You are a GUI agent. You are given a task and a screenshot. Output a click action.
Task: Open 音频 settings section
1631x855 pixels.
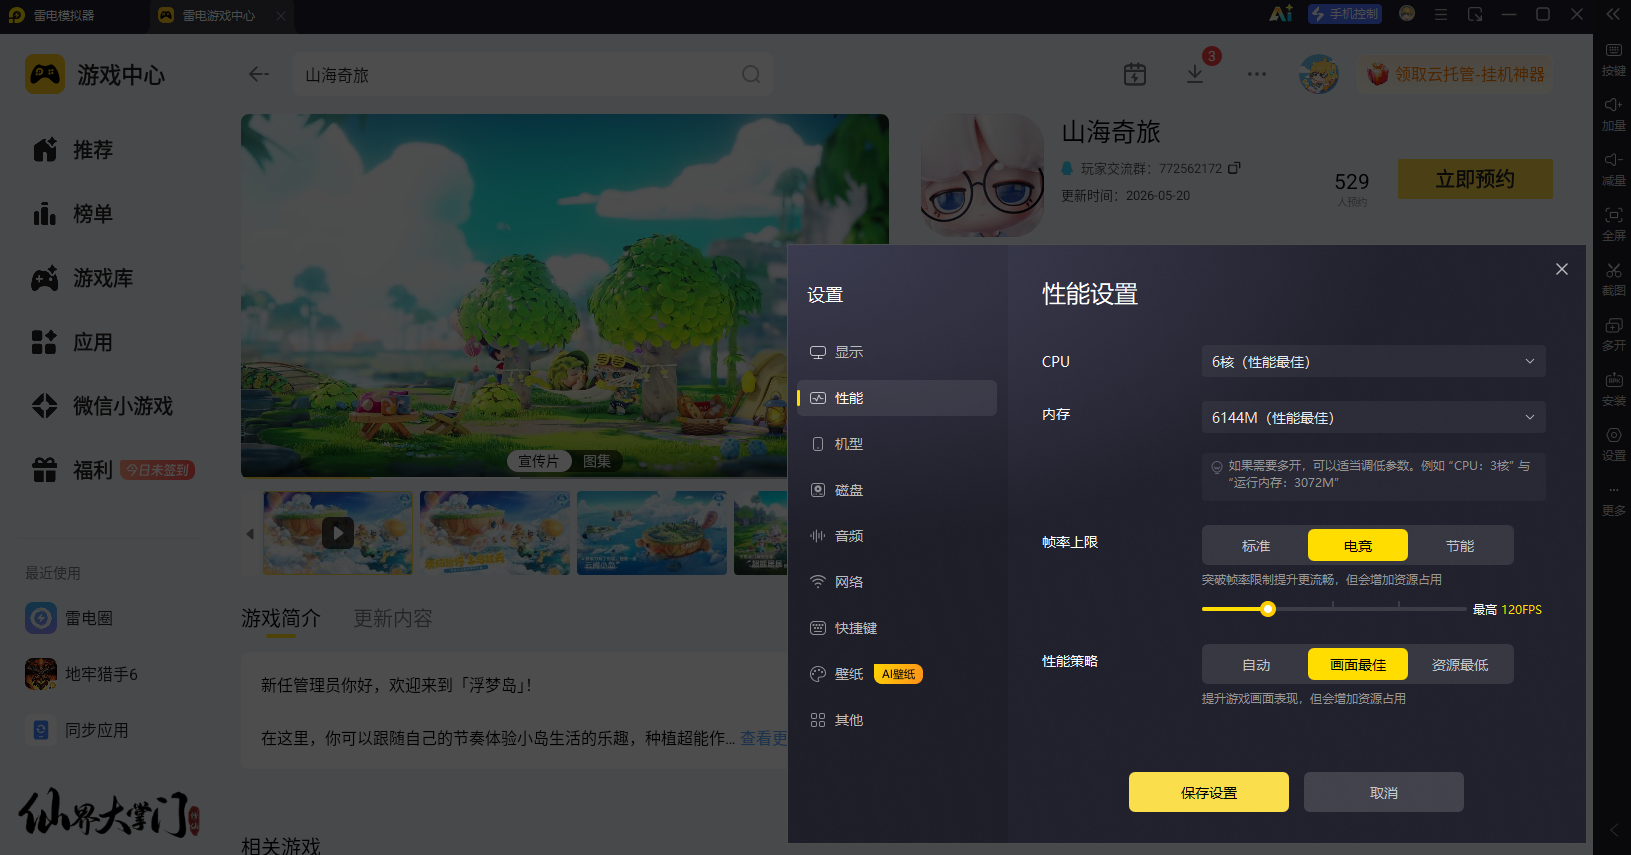897,536
